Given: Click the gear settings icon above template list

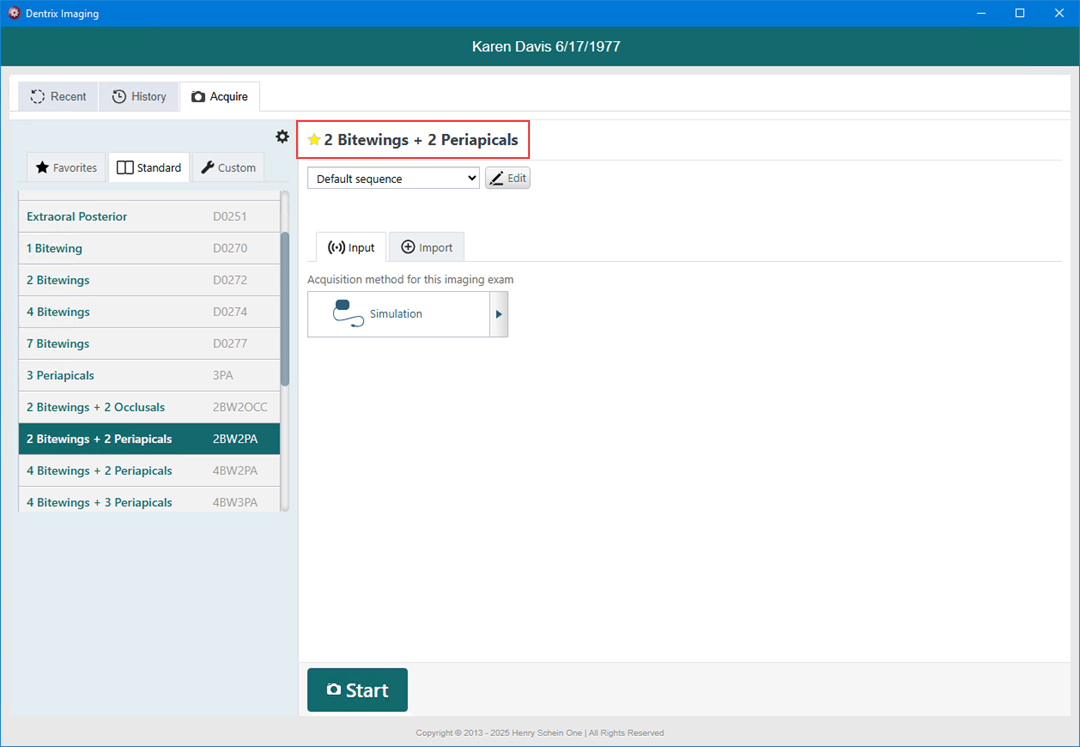Looking at the screenshot, I should coord(282,137).
